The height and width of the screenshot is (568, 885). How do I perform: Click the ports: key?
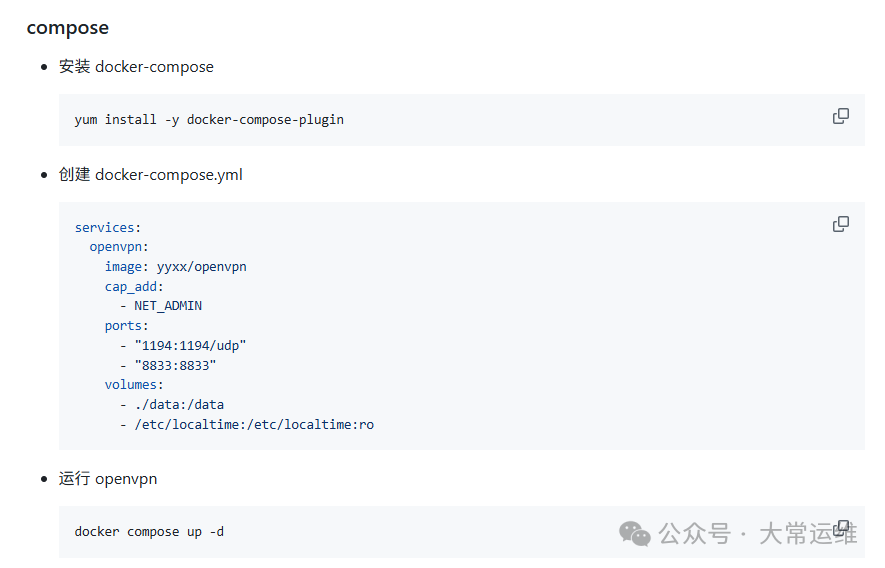coord(126,326)
